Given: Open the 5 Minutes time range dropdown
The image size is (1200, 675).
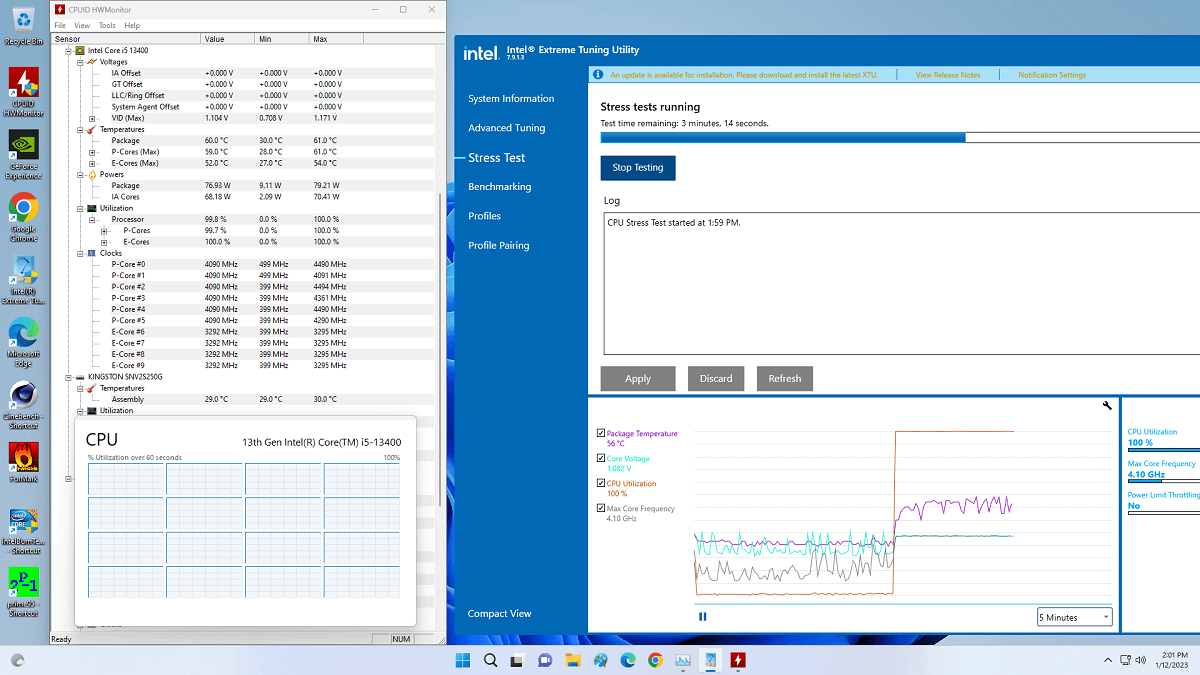Looking at the screenshot, I should click(x=1075, y=617).
